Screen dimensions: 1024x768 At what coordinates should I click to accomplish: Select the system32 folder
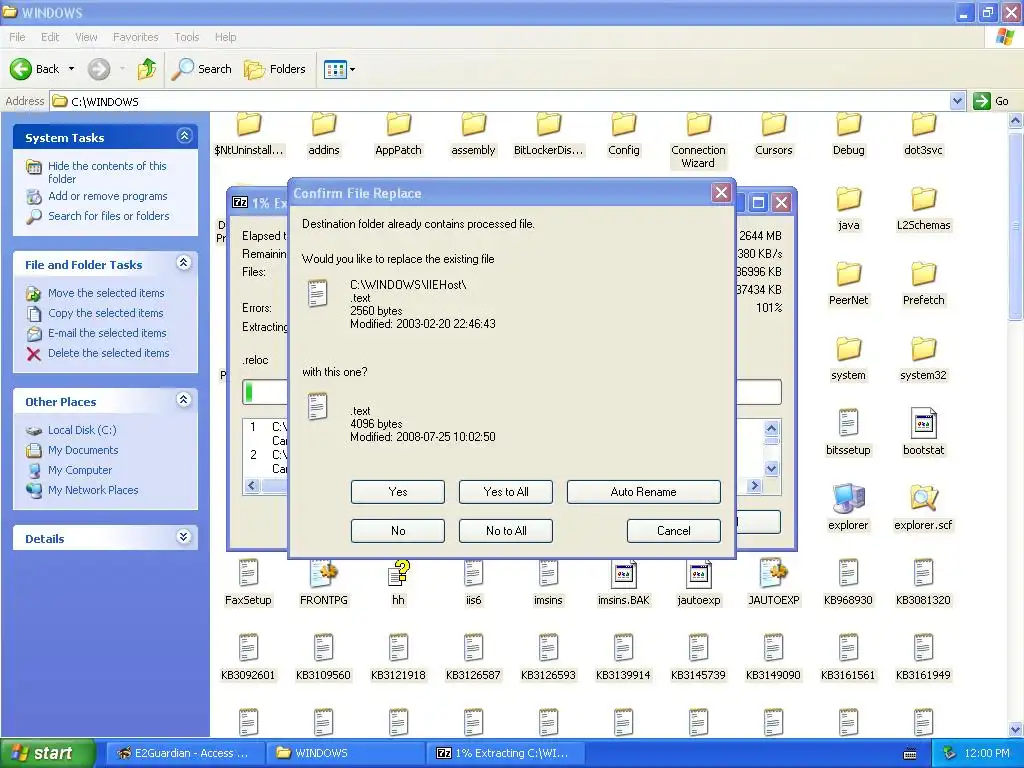click(923, 359)
